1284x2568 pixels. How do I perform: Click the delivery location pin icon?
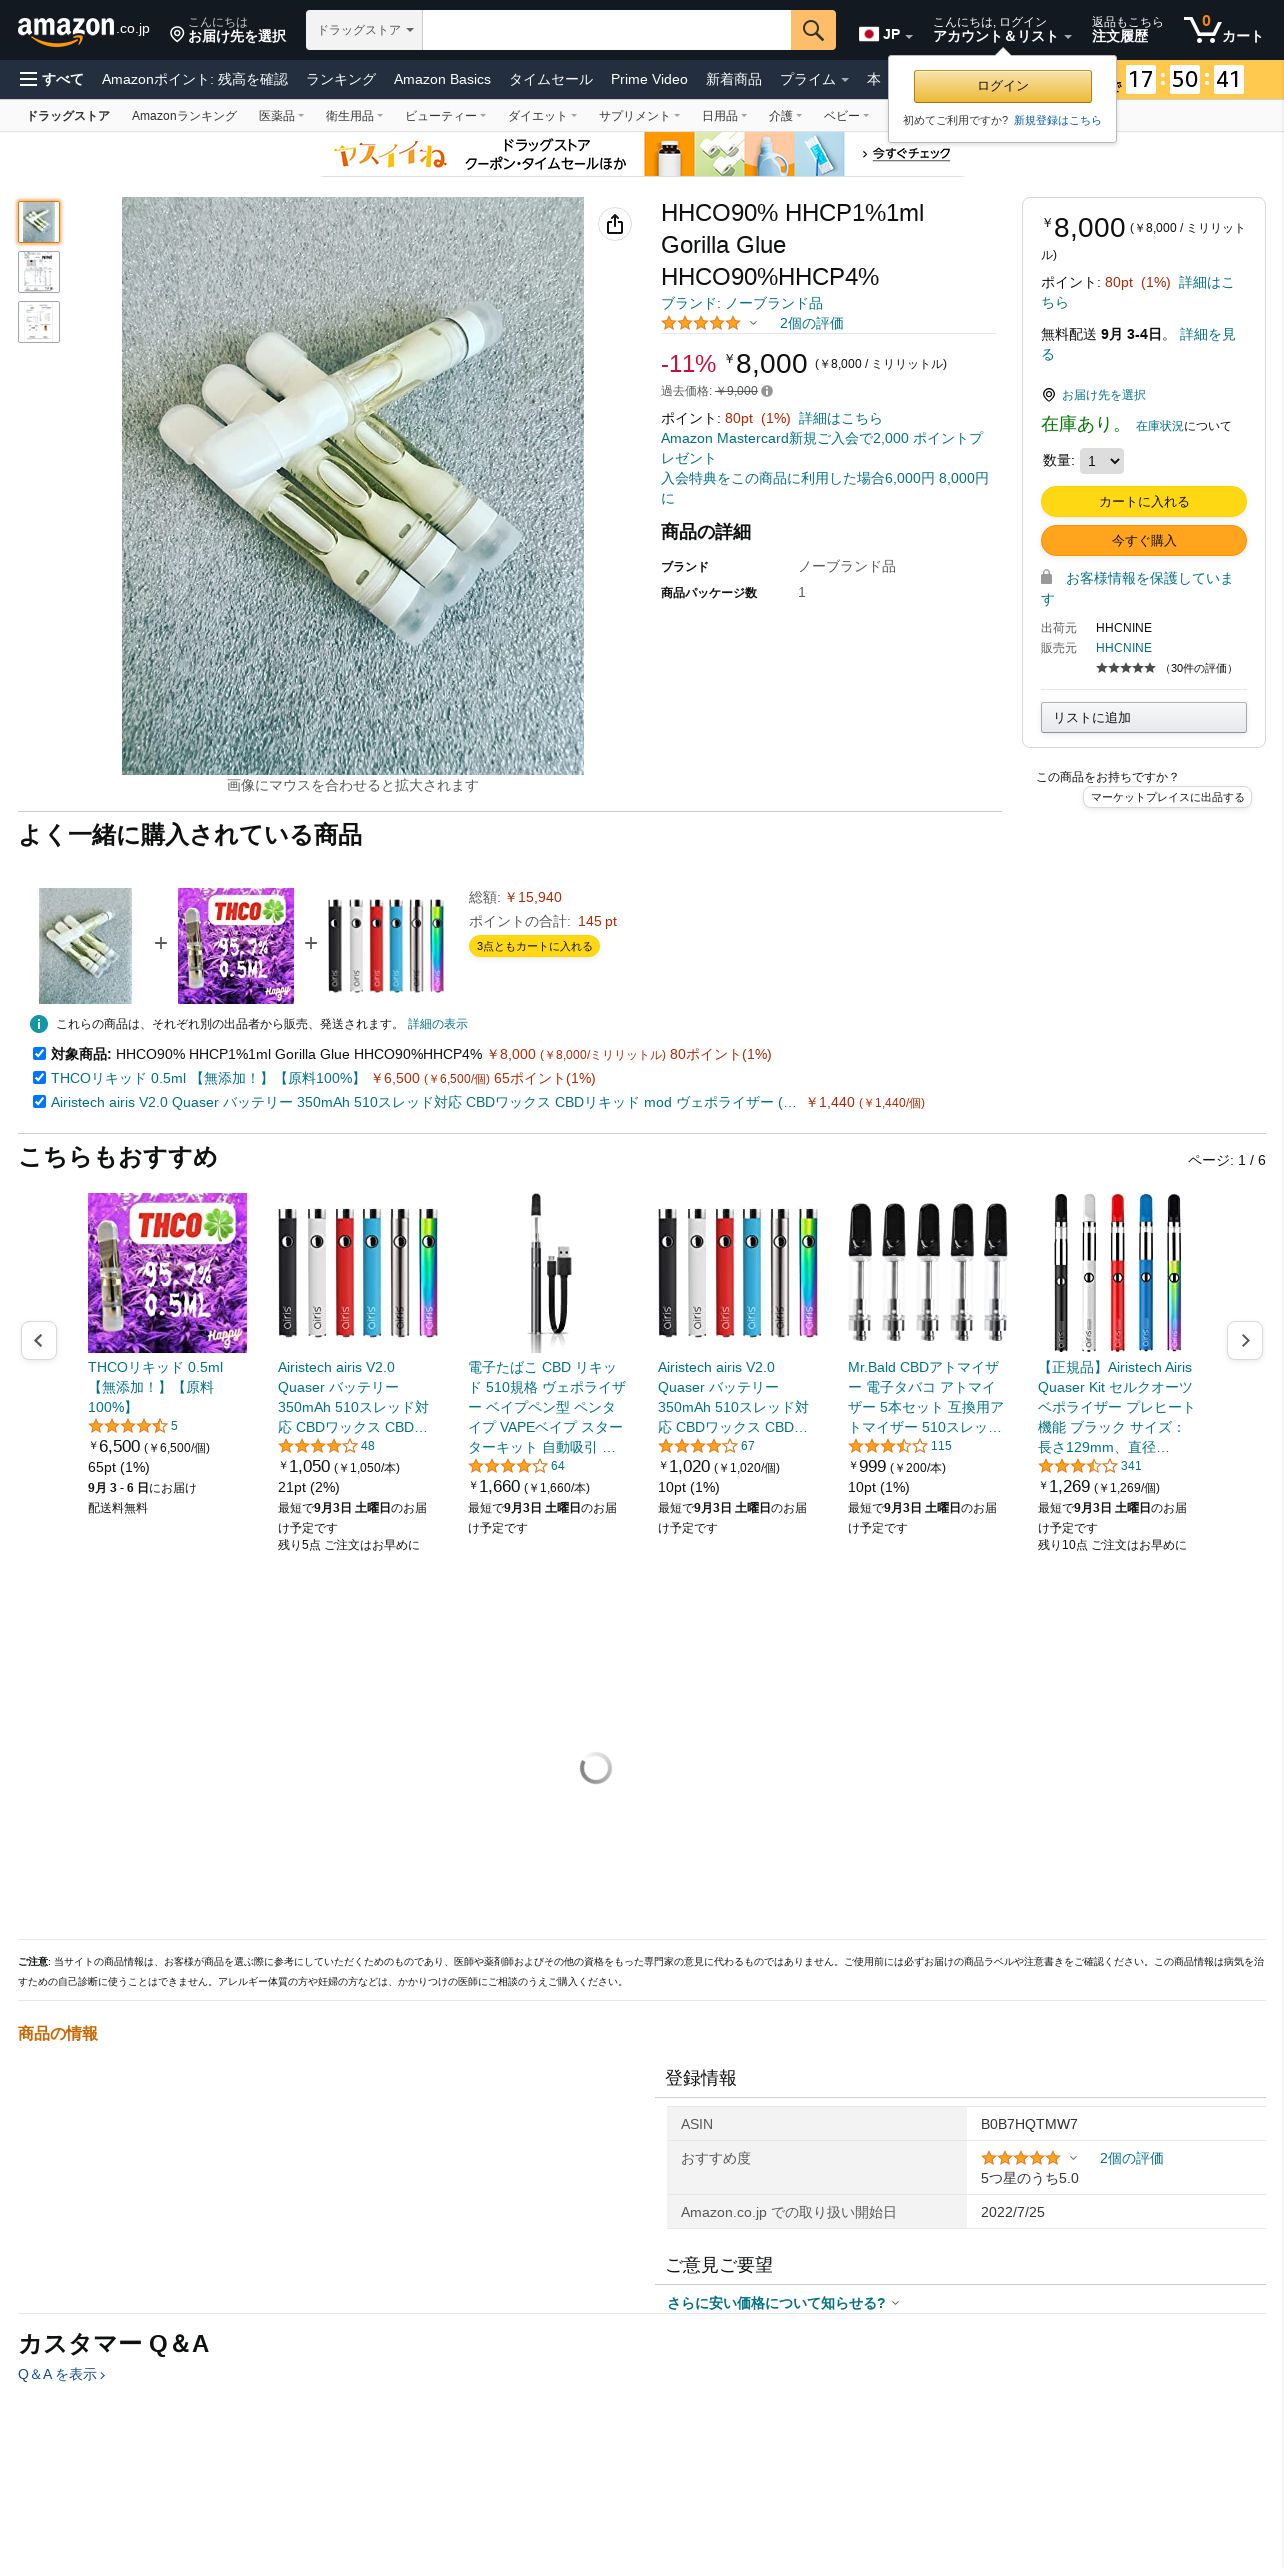(177, 35)
